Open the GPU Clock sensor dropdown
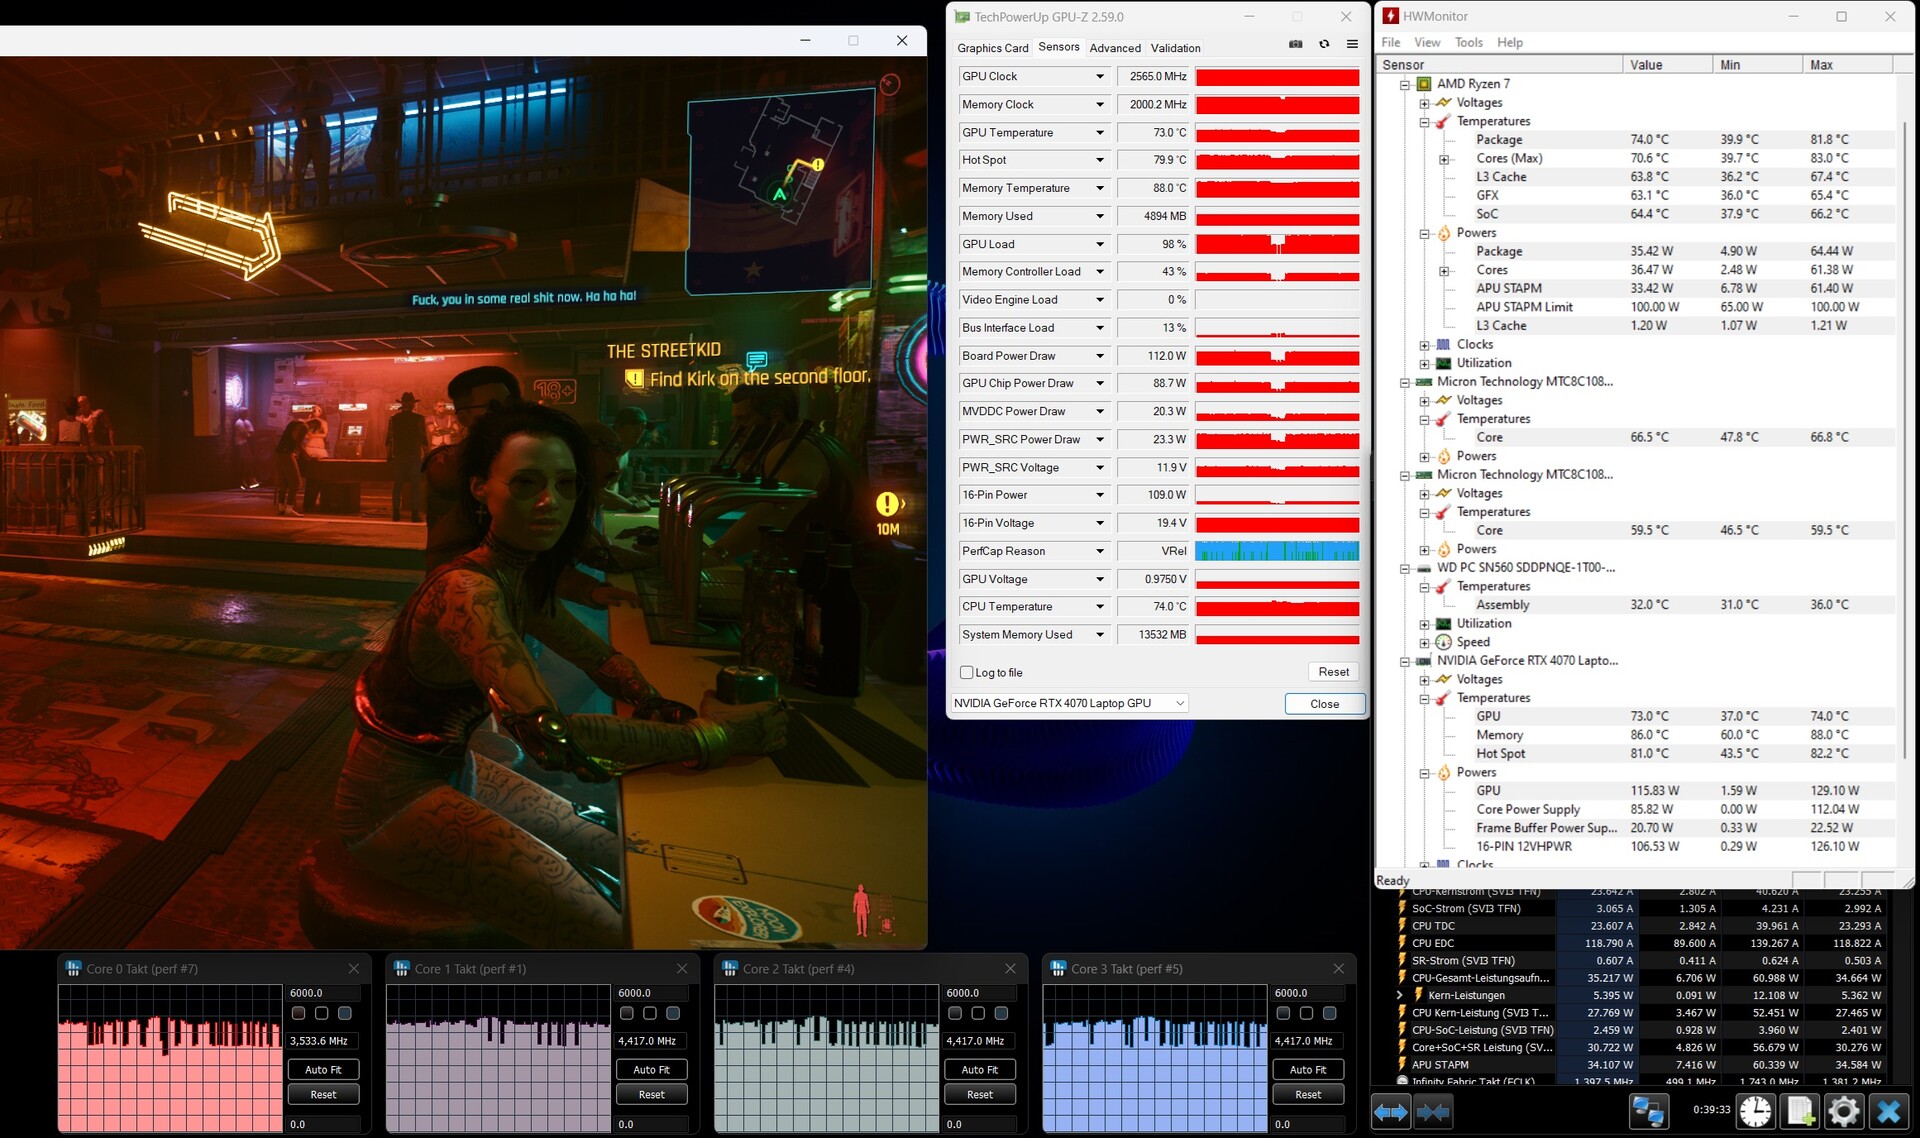The width and height of the screenshot is (1920, 1138). coord(1100,77)
